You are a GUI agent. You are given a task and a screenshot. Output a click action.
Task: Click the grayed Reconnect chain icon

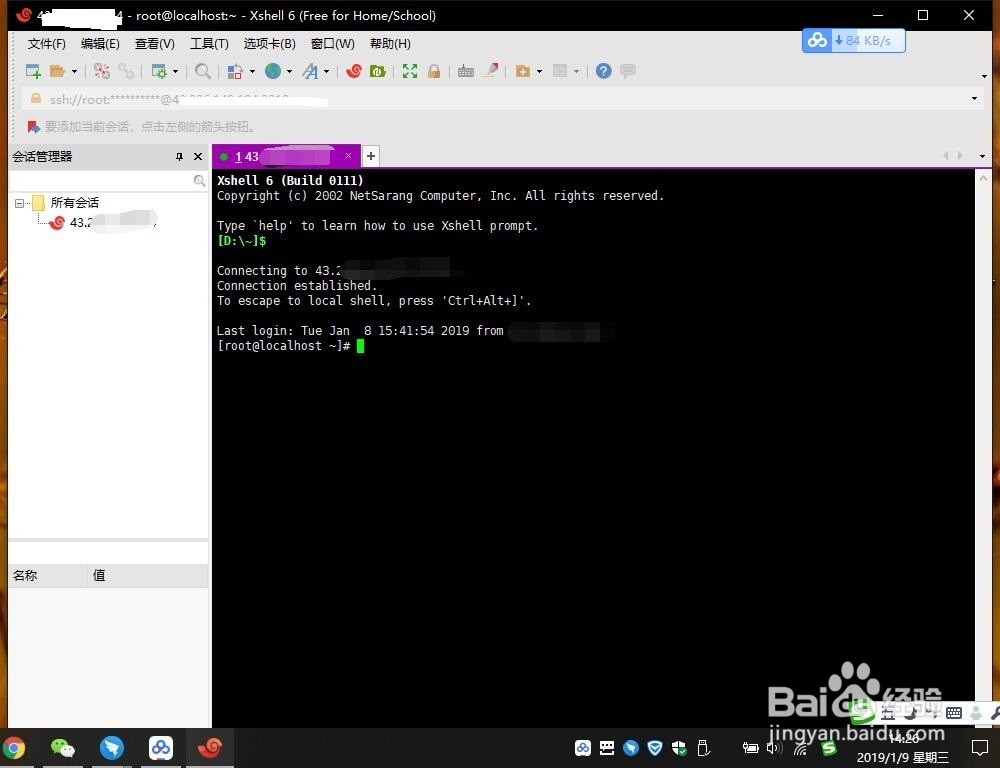(126, 71)
